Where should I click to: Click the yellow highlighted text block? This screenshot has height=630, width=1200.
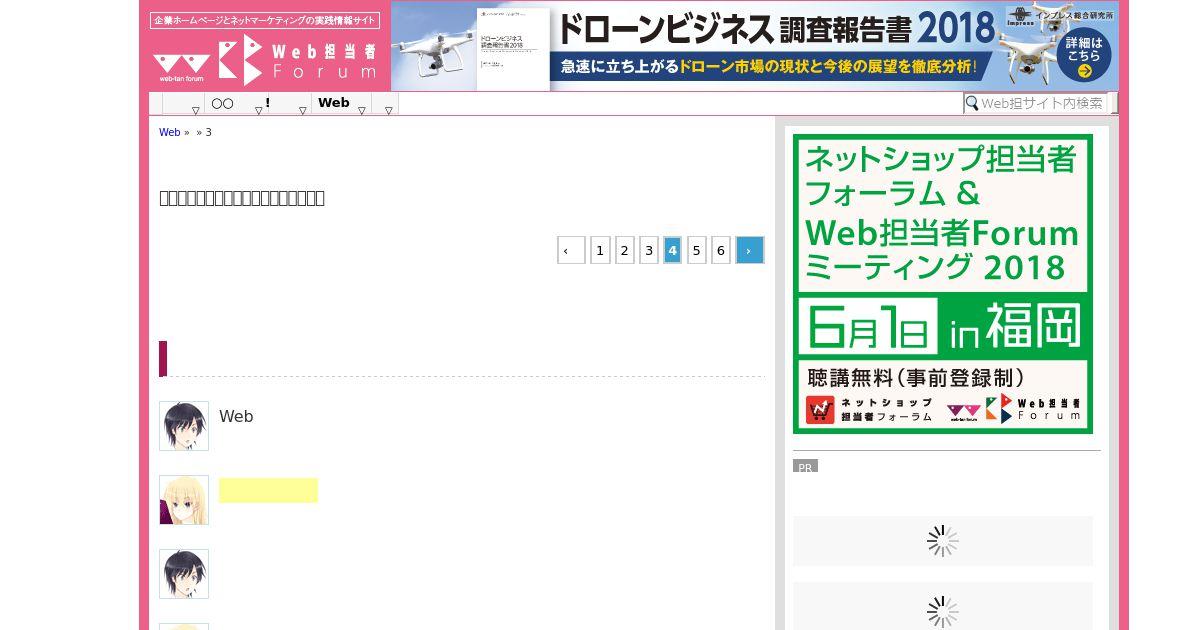pos(268,490)
